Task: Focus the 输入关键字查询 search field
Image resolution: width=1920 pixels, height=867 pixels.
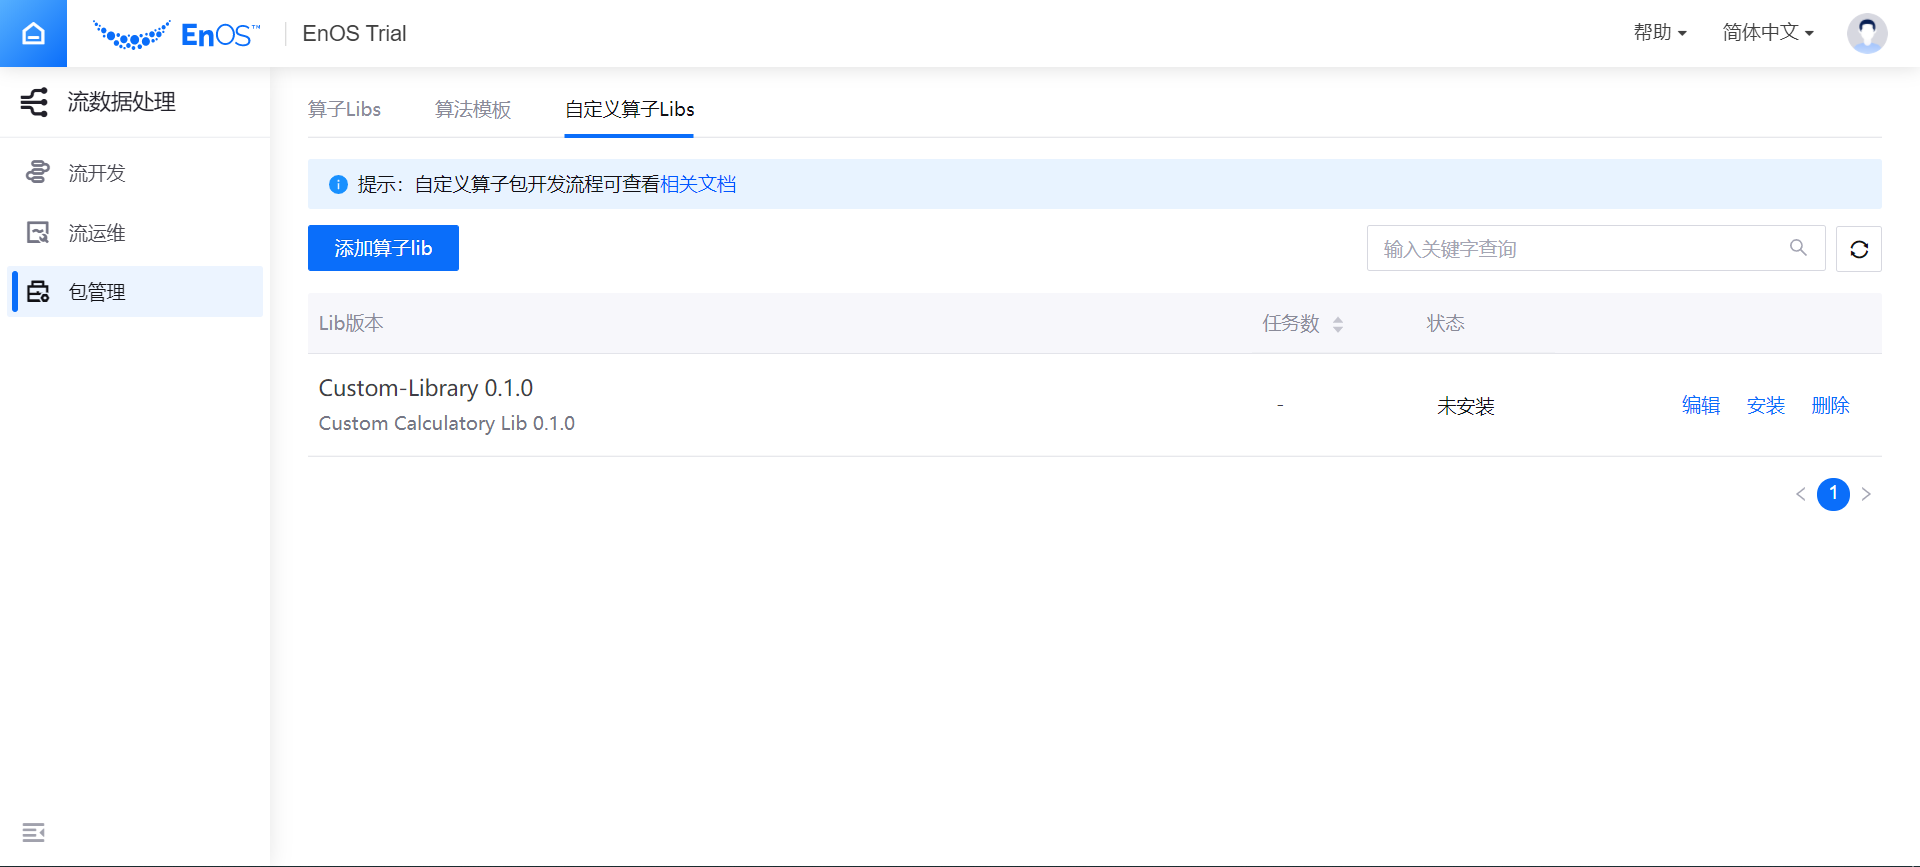Action: (x=1575, y=249)
